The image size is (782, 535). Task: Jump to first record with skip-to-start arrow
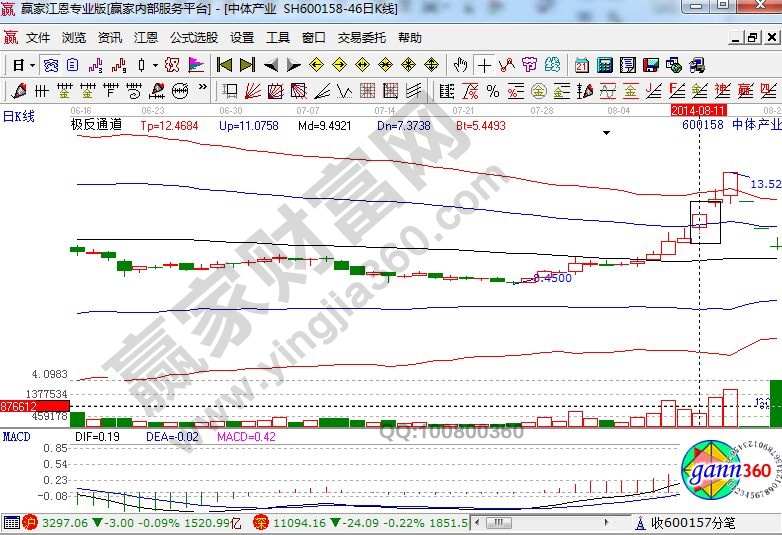pyautogui.click(x=224, y=65)
